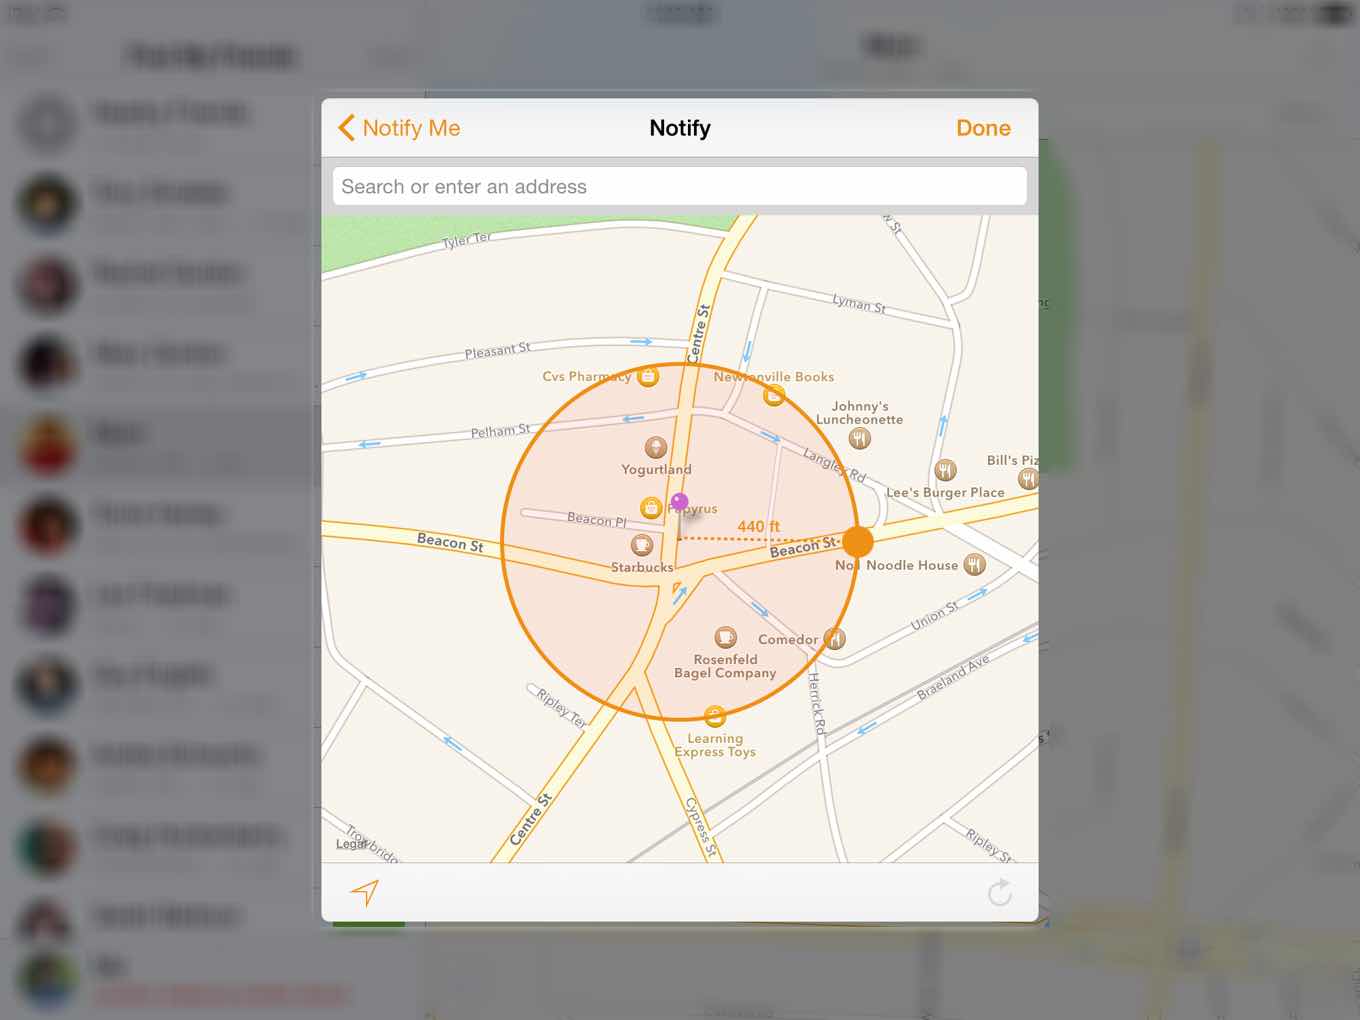
Task: Tap the CVS Pharmacy shop icon
Action: pyautogui.click(x=648, y=377)
